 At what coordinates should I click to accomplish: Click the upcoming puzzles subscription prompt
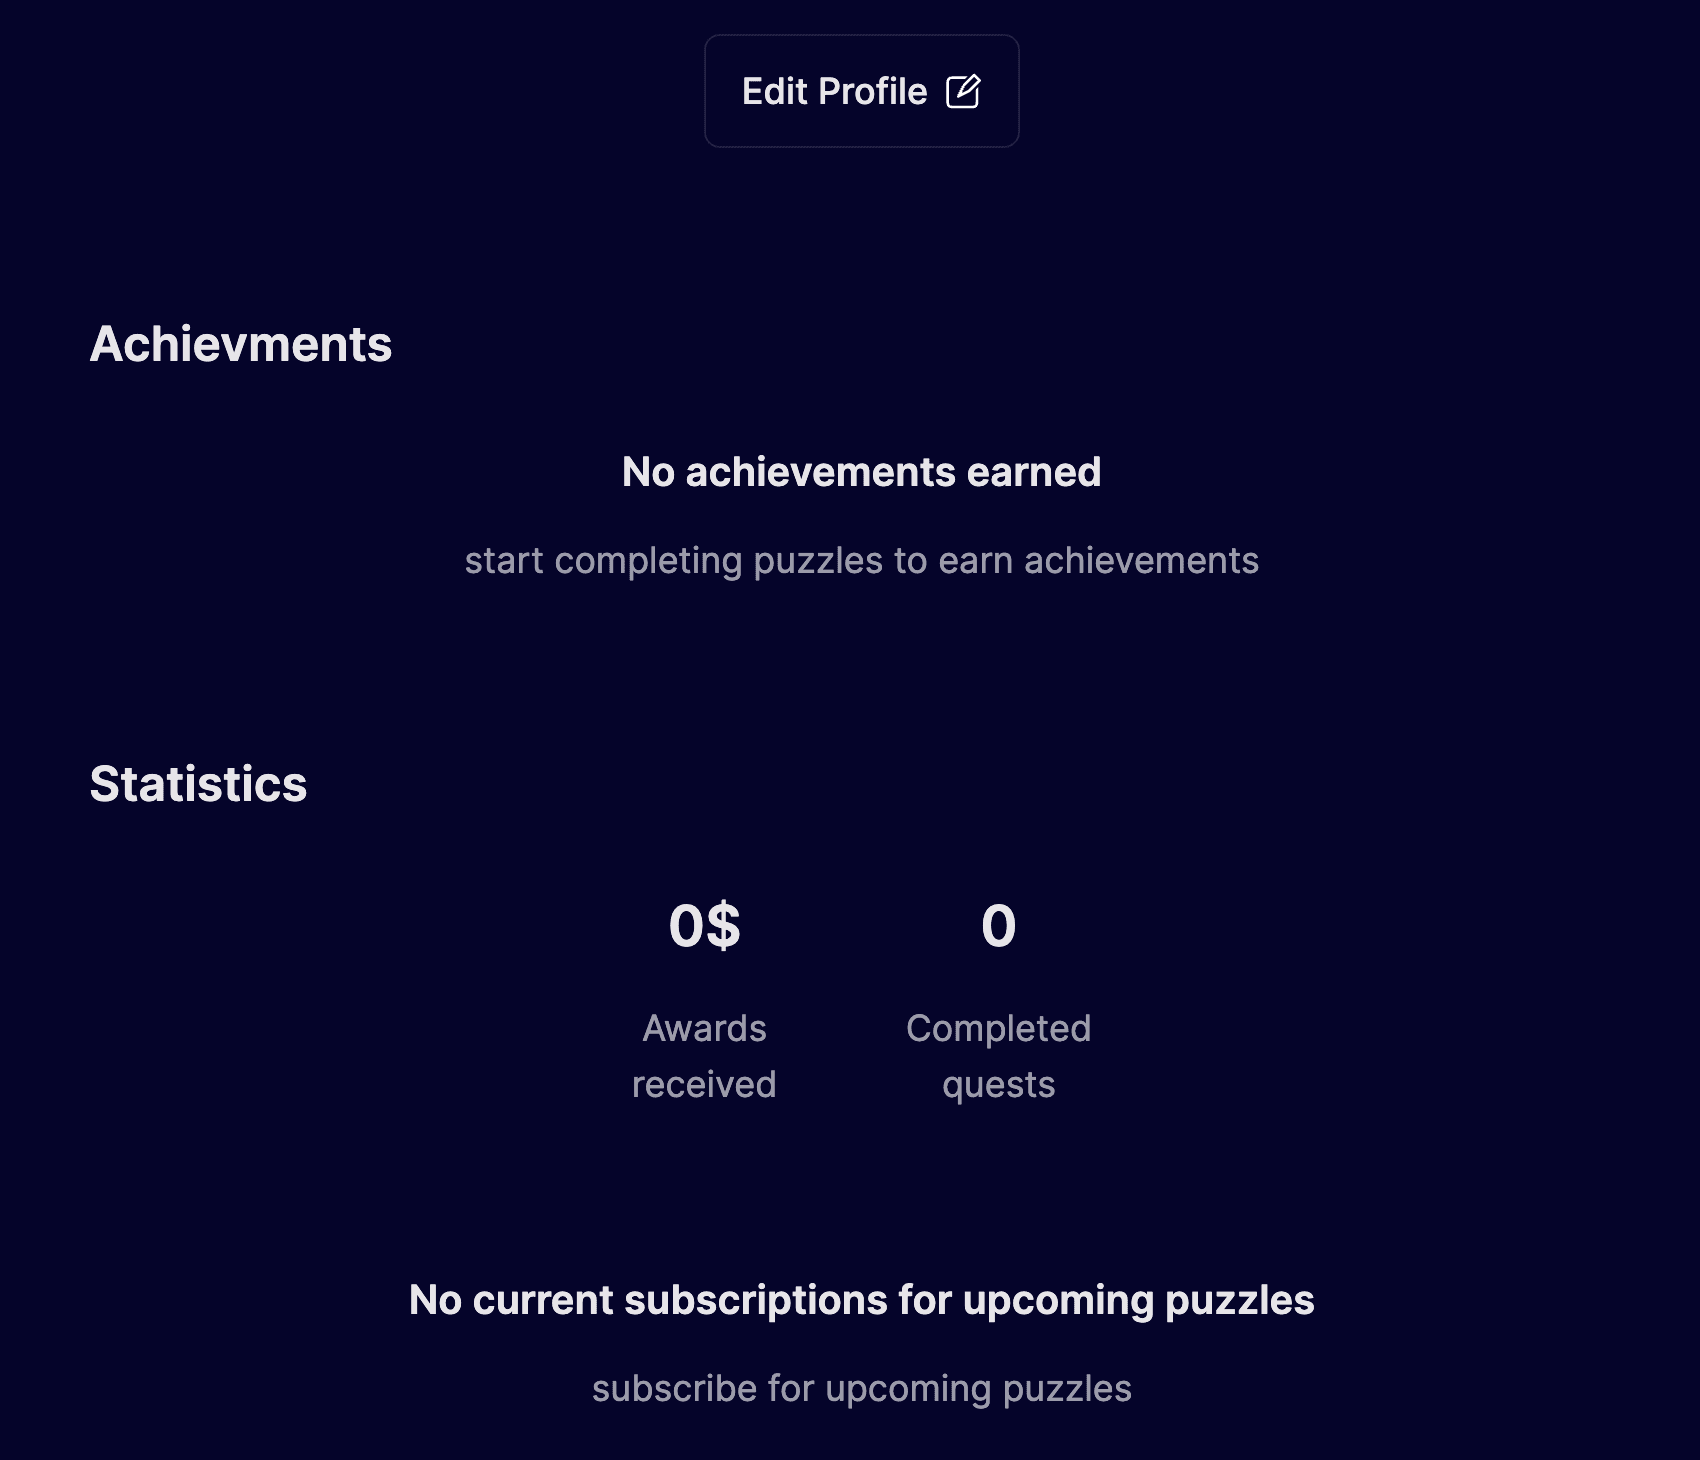click(862, 1388)
